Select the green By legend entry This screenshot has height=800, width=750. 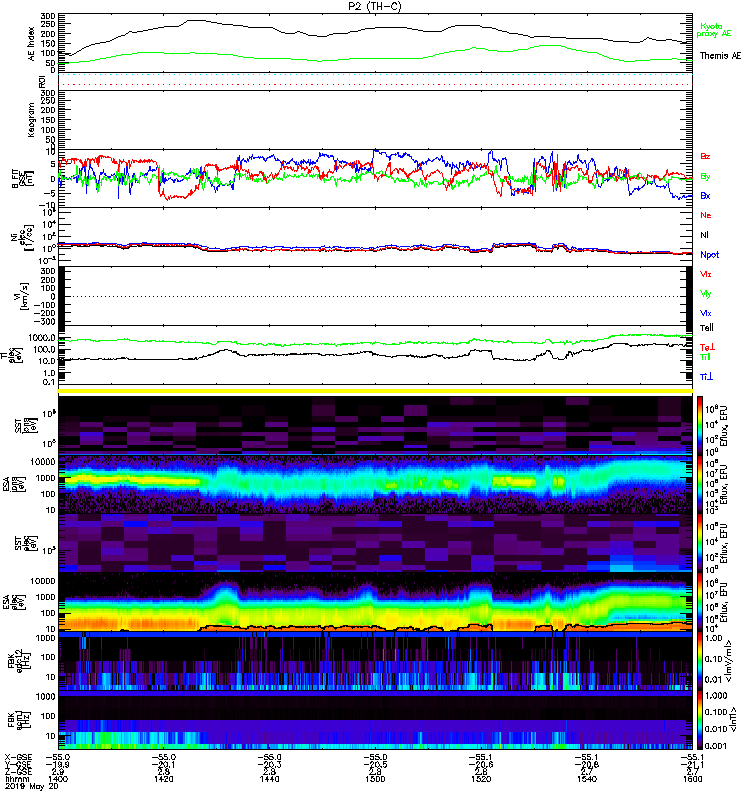pos(705,177)
